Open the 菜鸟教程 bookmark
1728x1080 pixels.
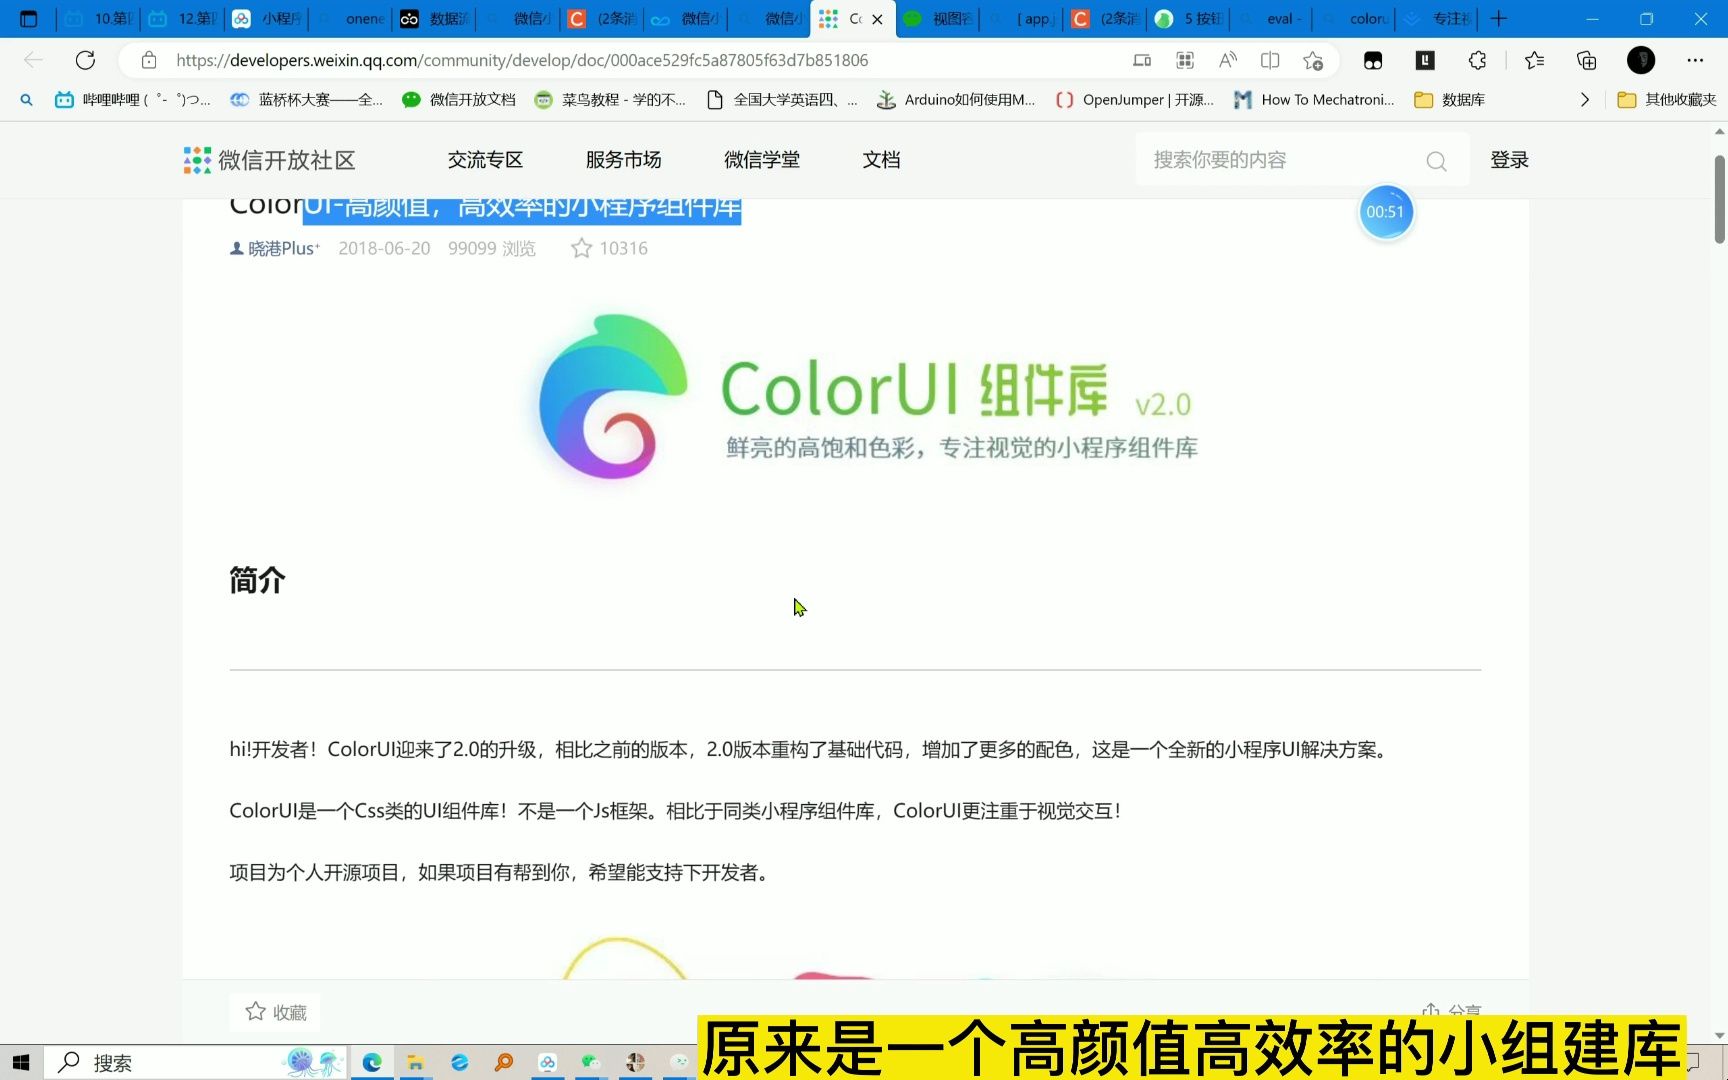[610, 99]
